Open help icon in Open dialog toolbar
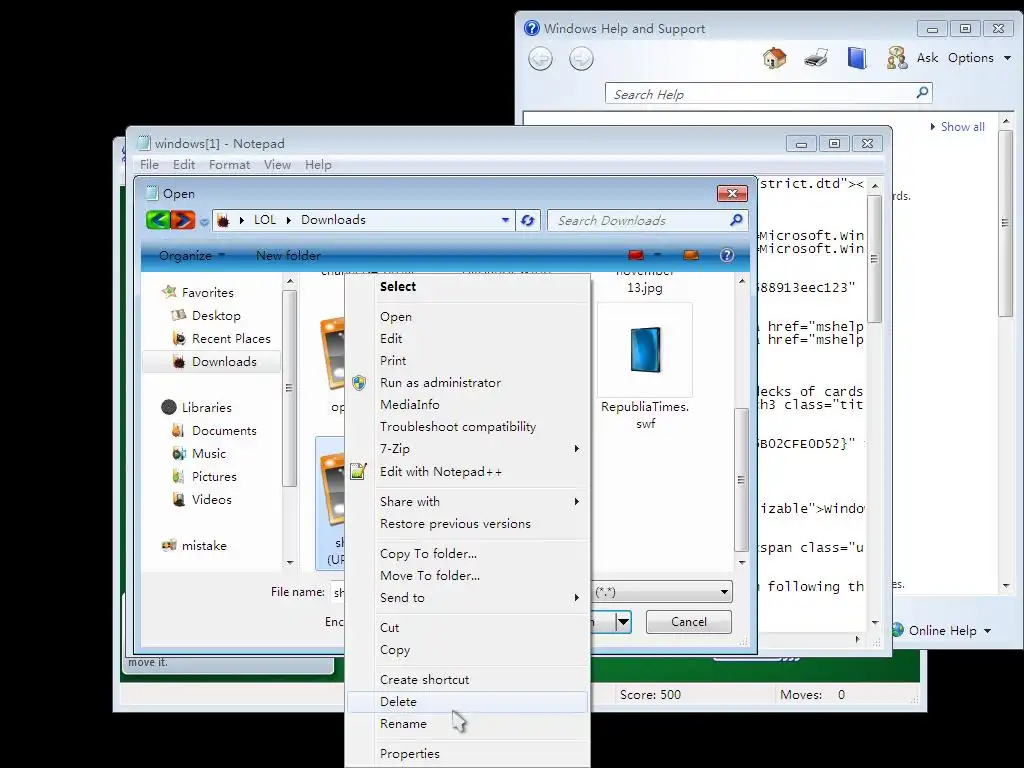The height and width of the screenshot is (768, 1024). [727, 255]
